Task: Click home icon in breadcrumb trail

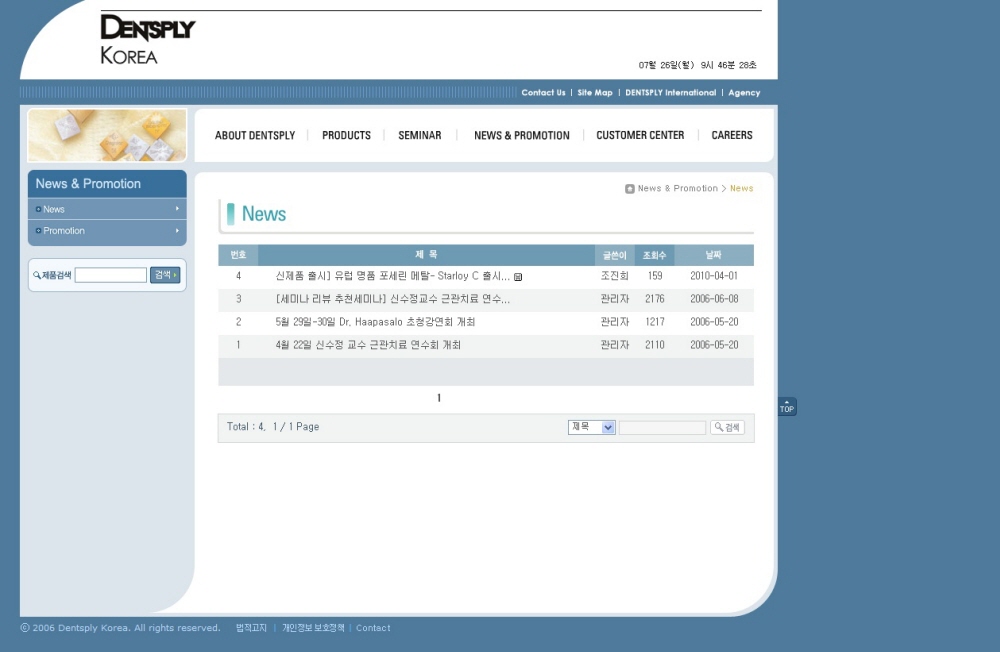Action: 629,188
